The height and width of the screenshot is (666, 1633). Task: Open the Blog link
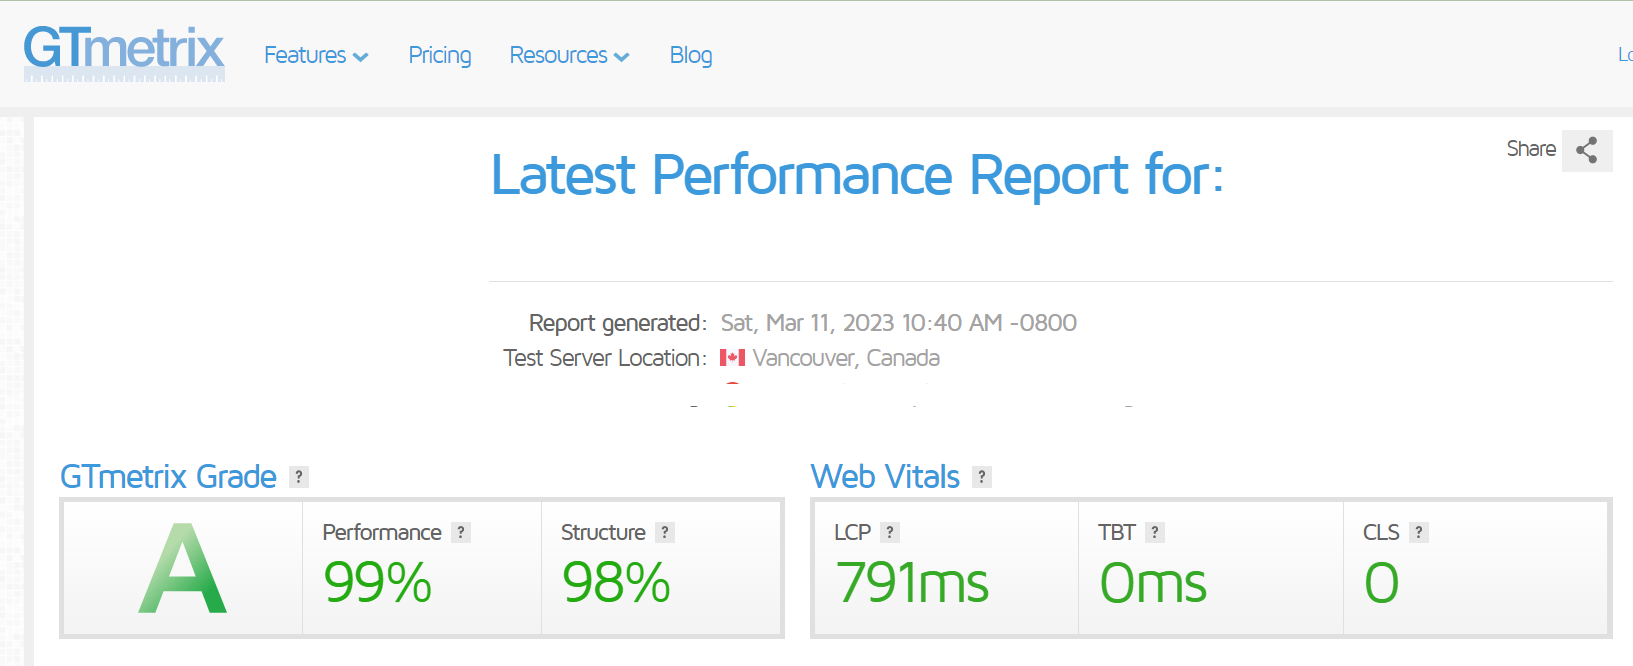(x=691, y=55)
